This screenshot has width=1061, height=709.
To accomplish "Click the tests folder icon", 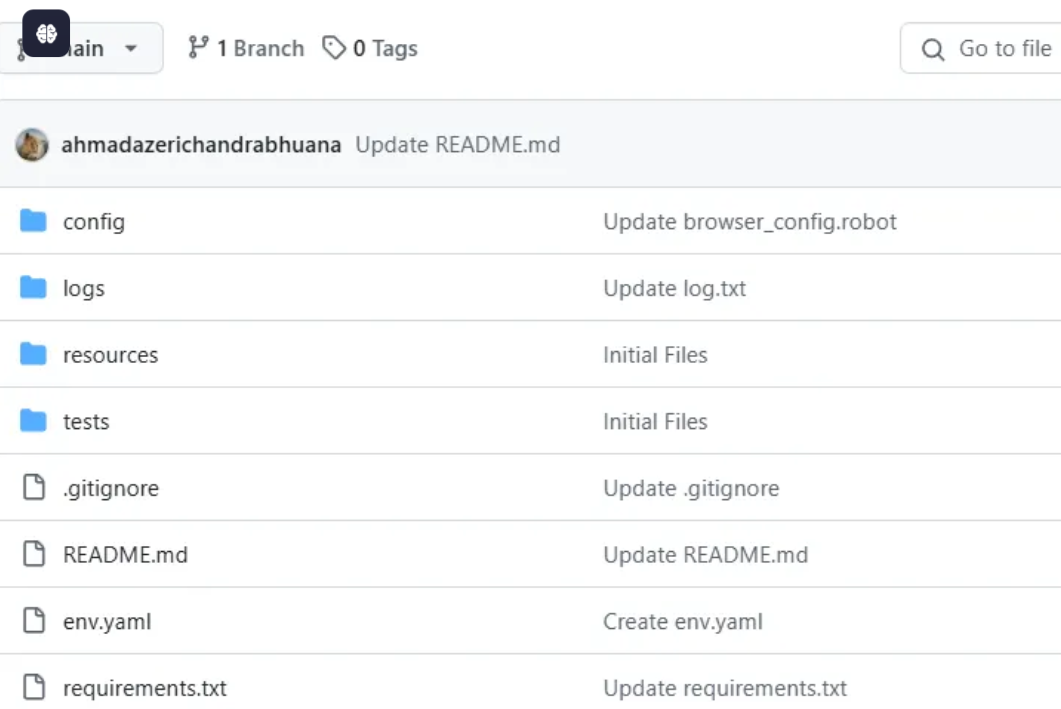I will tap(34, 421).
